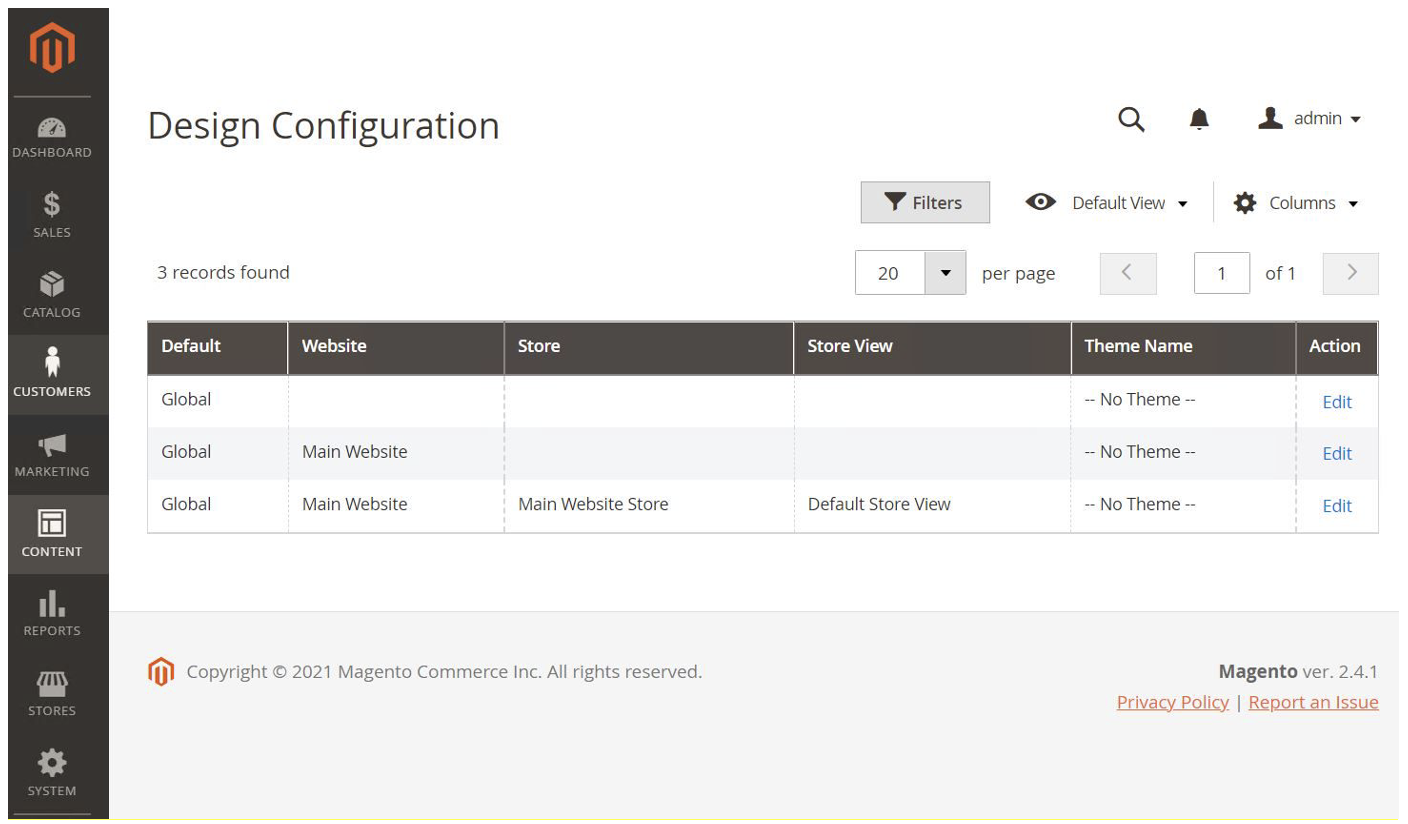
Task: Click the current page number field
Action: pyautogui.click(x=1221, y=273)
